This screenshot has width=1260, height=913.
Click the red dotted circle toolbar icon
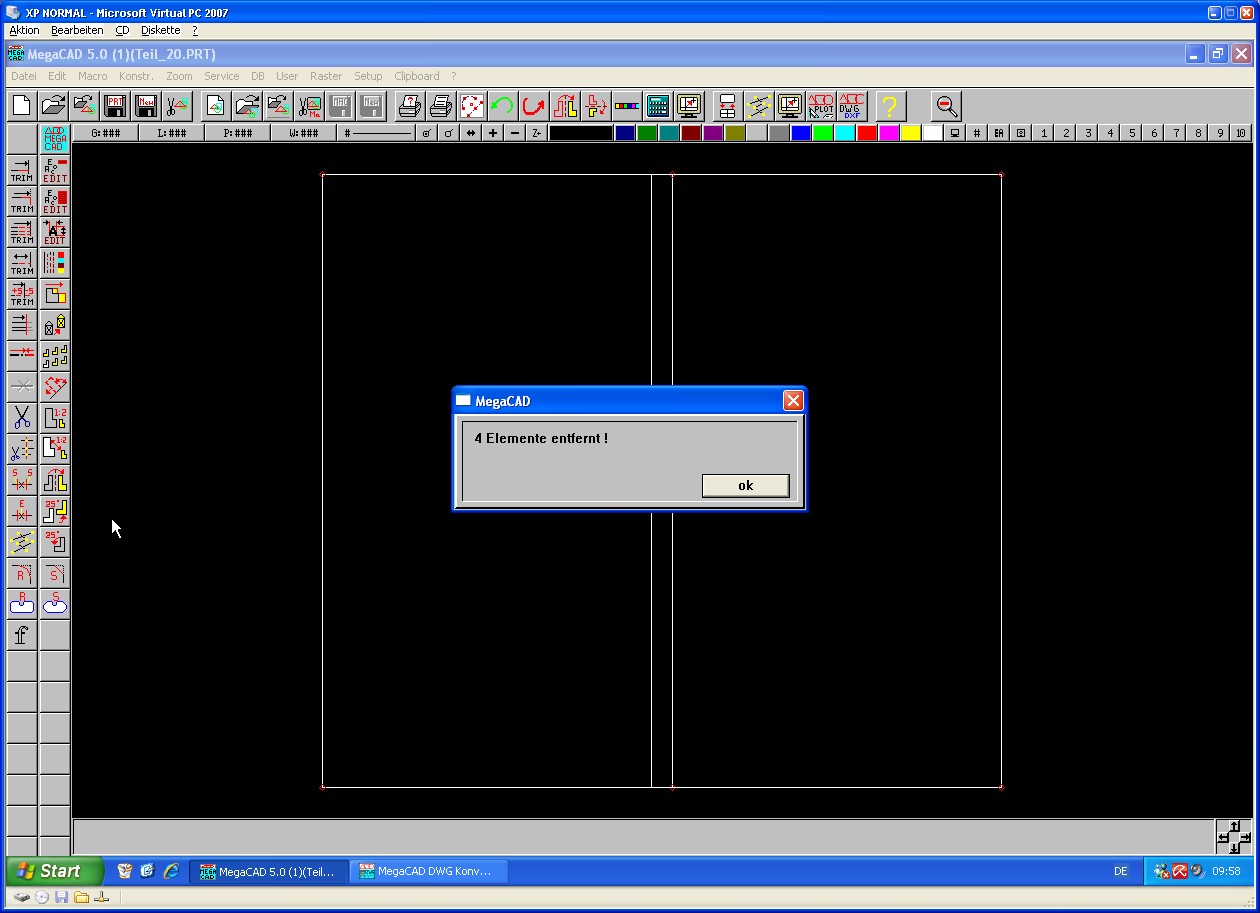(471, 105)
